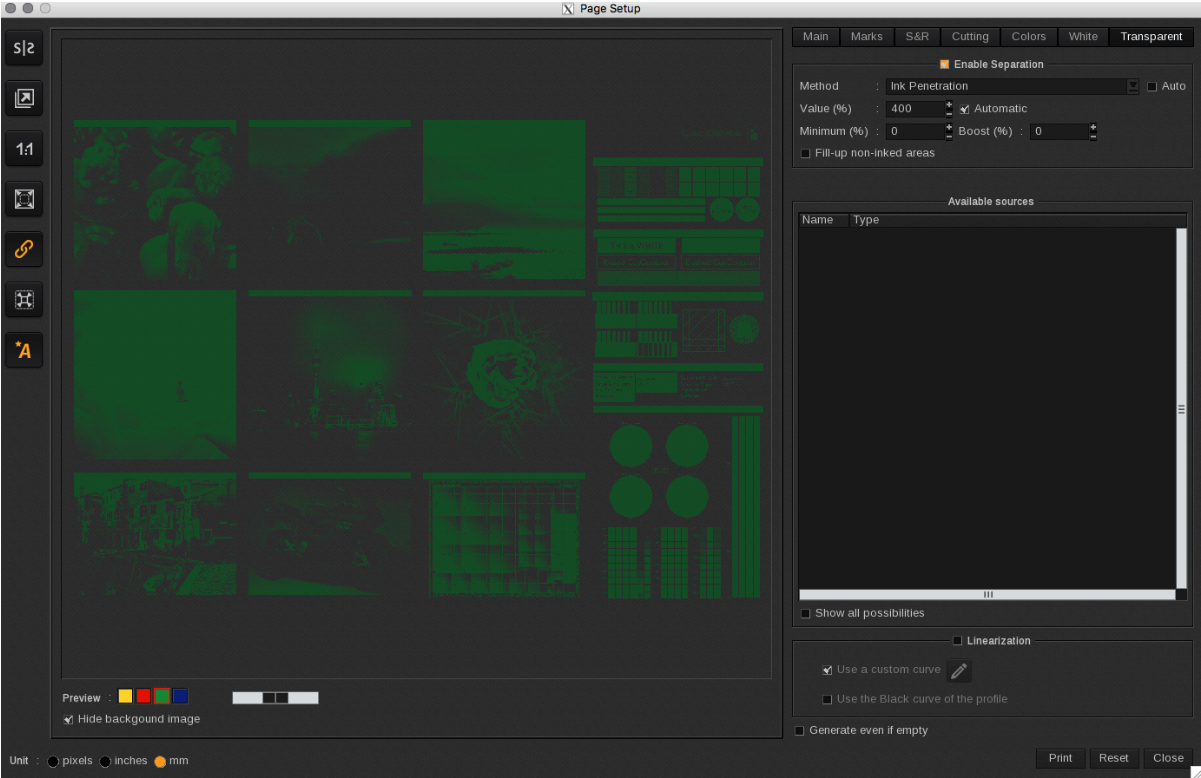
Task: Click the mirror (S|S) icon
Action: pyautogui.click(x=24, y=49)
